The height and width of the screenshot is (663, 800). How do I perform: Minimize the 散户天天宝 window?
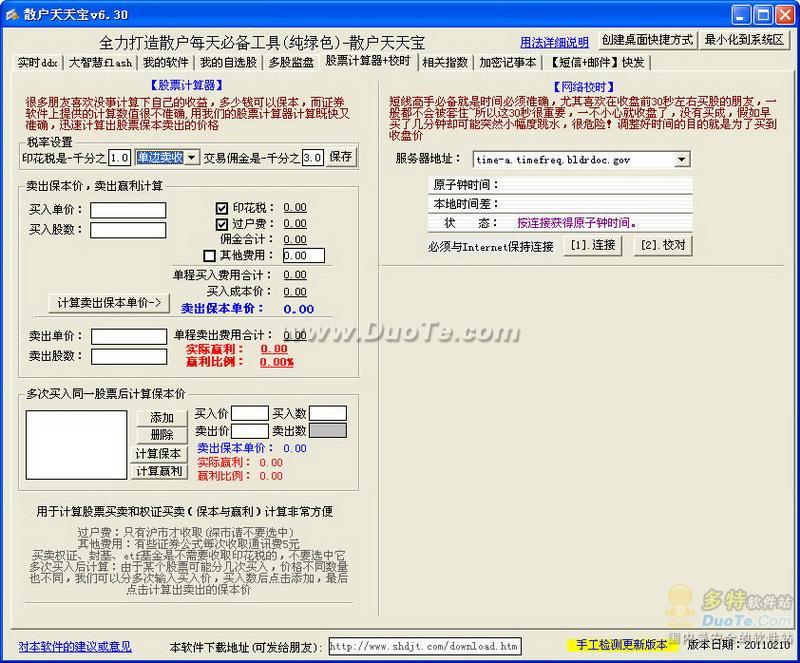tap(741, 15)
